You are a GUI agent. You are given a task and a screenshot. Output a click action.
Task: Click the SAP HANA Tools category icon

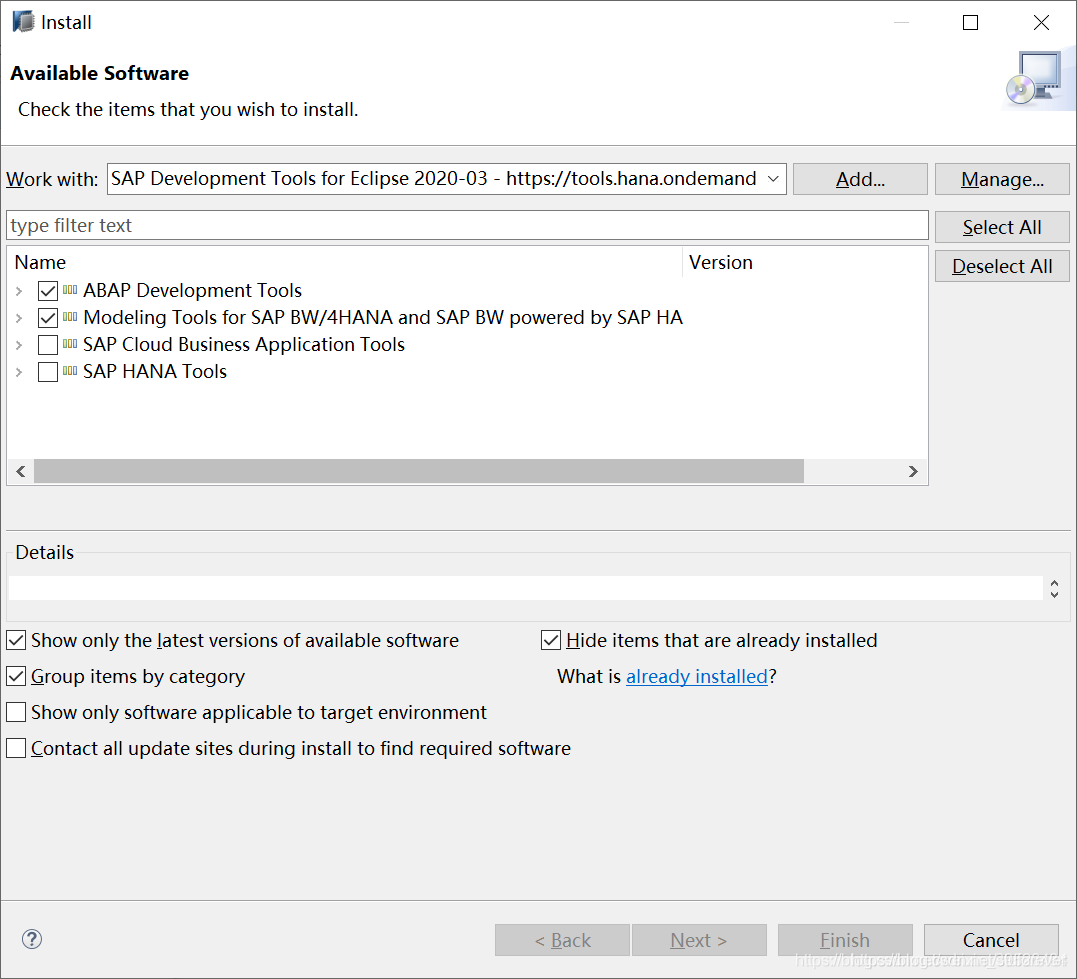tap(70, 371)
